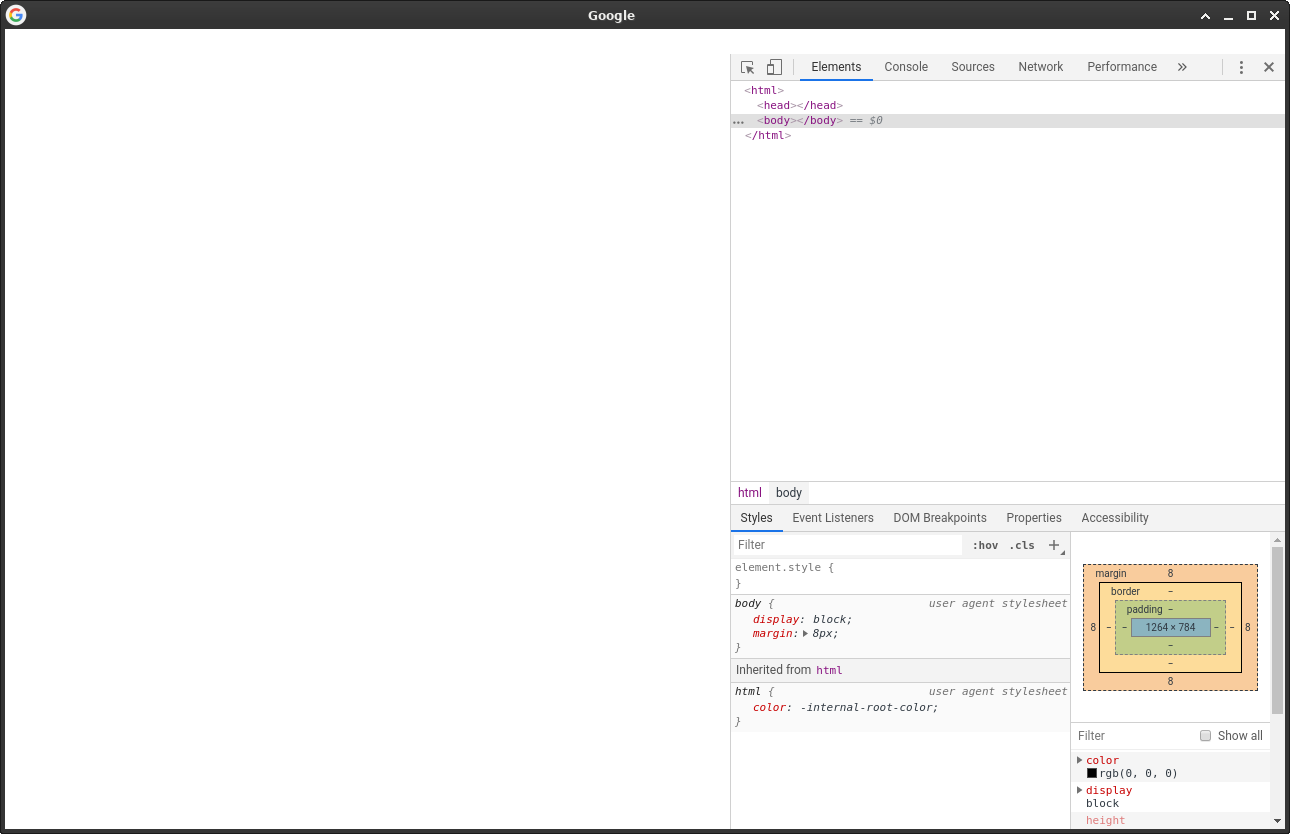Toggle element state with :hov button
The image size is (1290, 834).
click(984, 545)
